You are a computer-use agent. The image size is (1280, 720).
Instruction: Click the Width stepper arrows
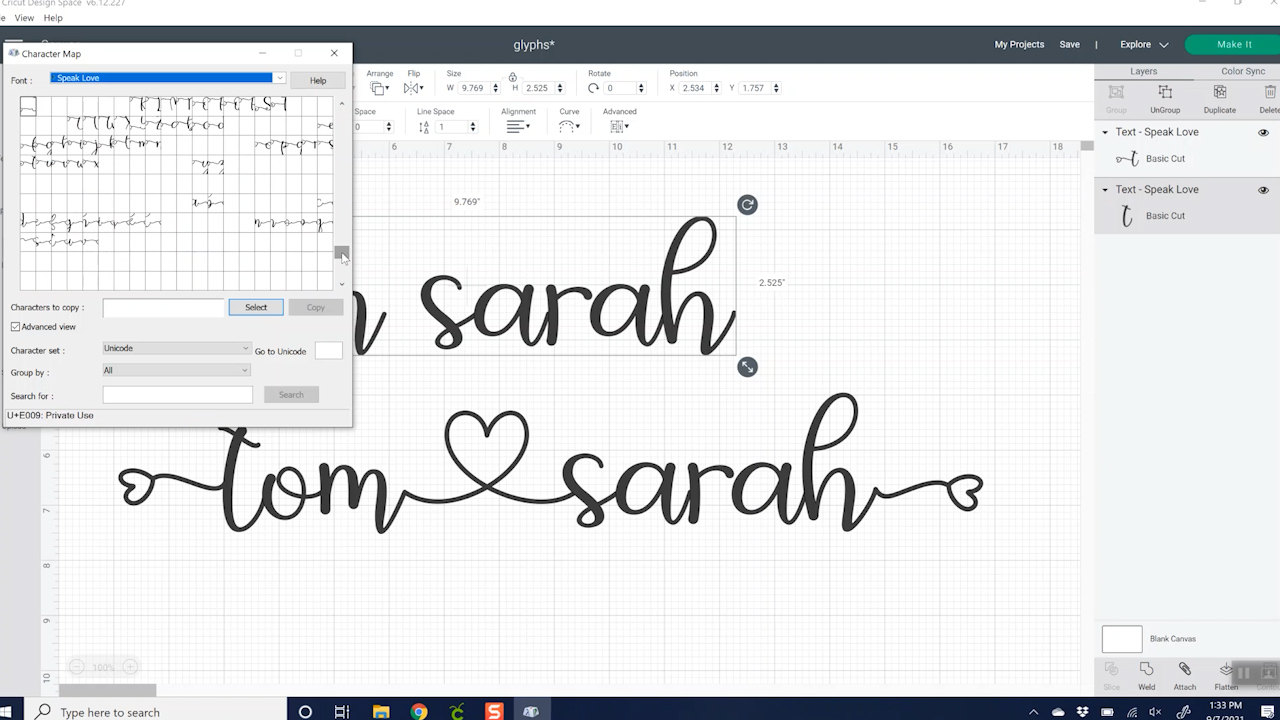[496, 88]
